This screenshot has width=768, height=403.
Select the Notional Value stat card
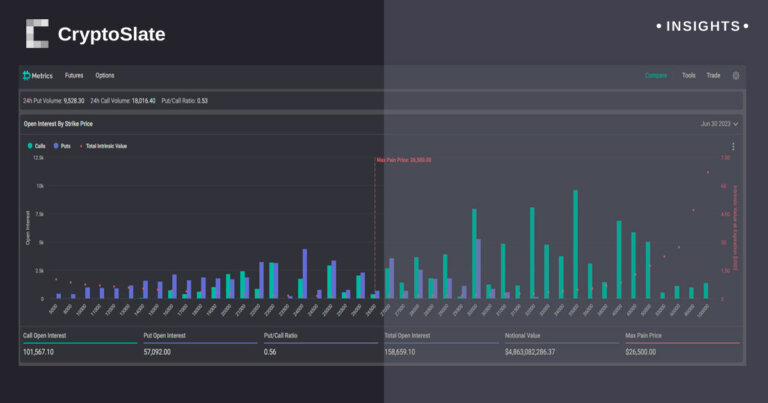558,345
